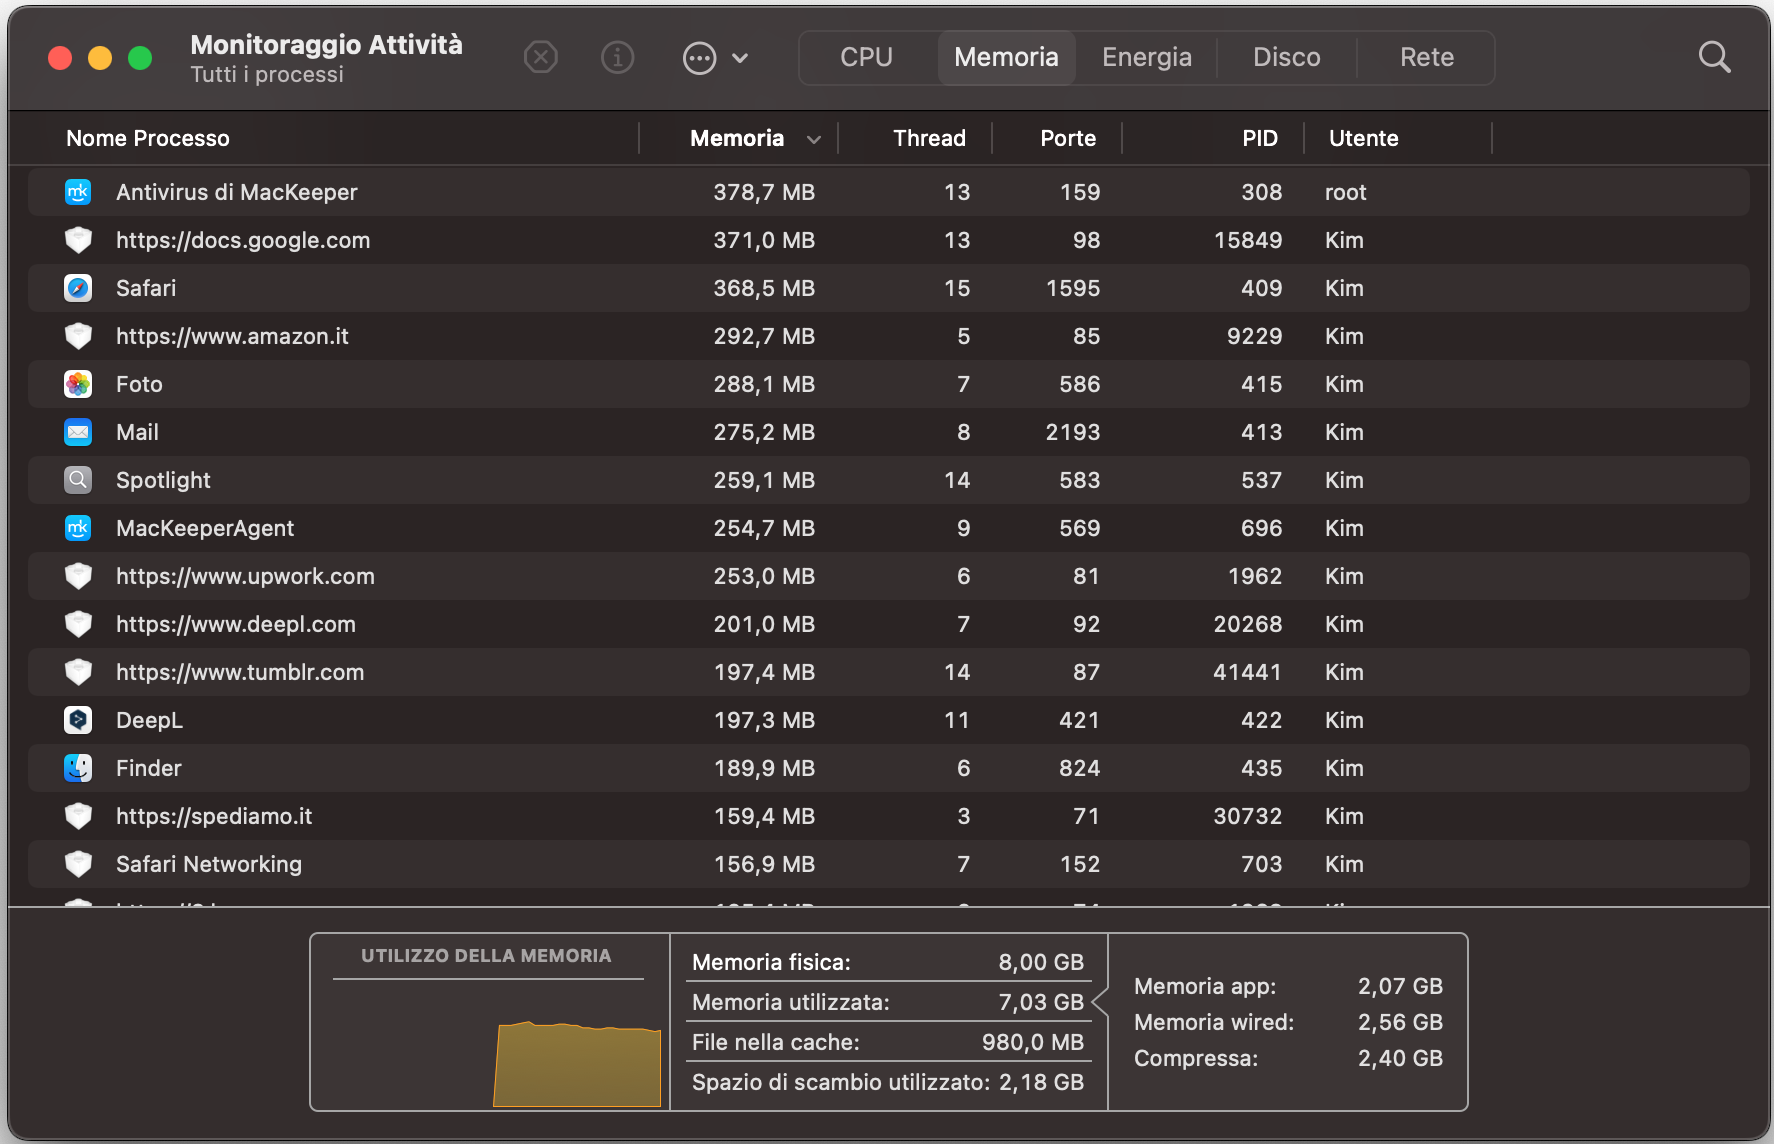This screenshot has width=1774, height=1144.
Task: Click the 368,5 MB memory value
Action: (x=764, y=288)
